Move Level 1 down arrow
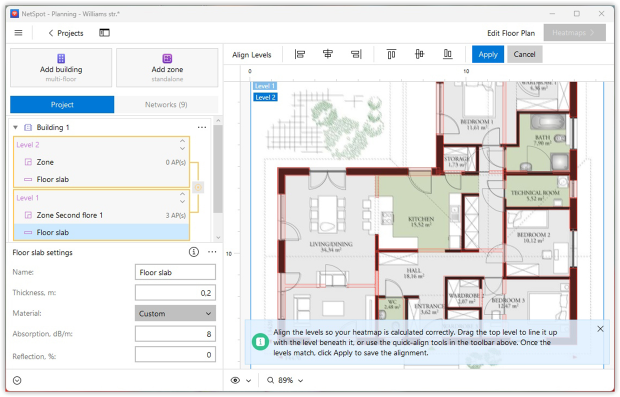The height and width of the screenshot is (397, 620). tap(182, 202)
